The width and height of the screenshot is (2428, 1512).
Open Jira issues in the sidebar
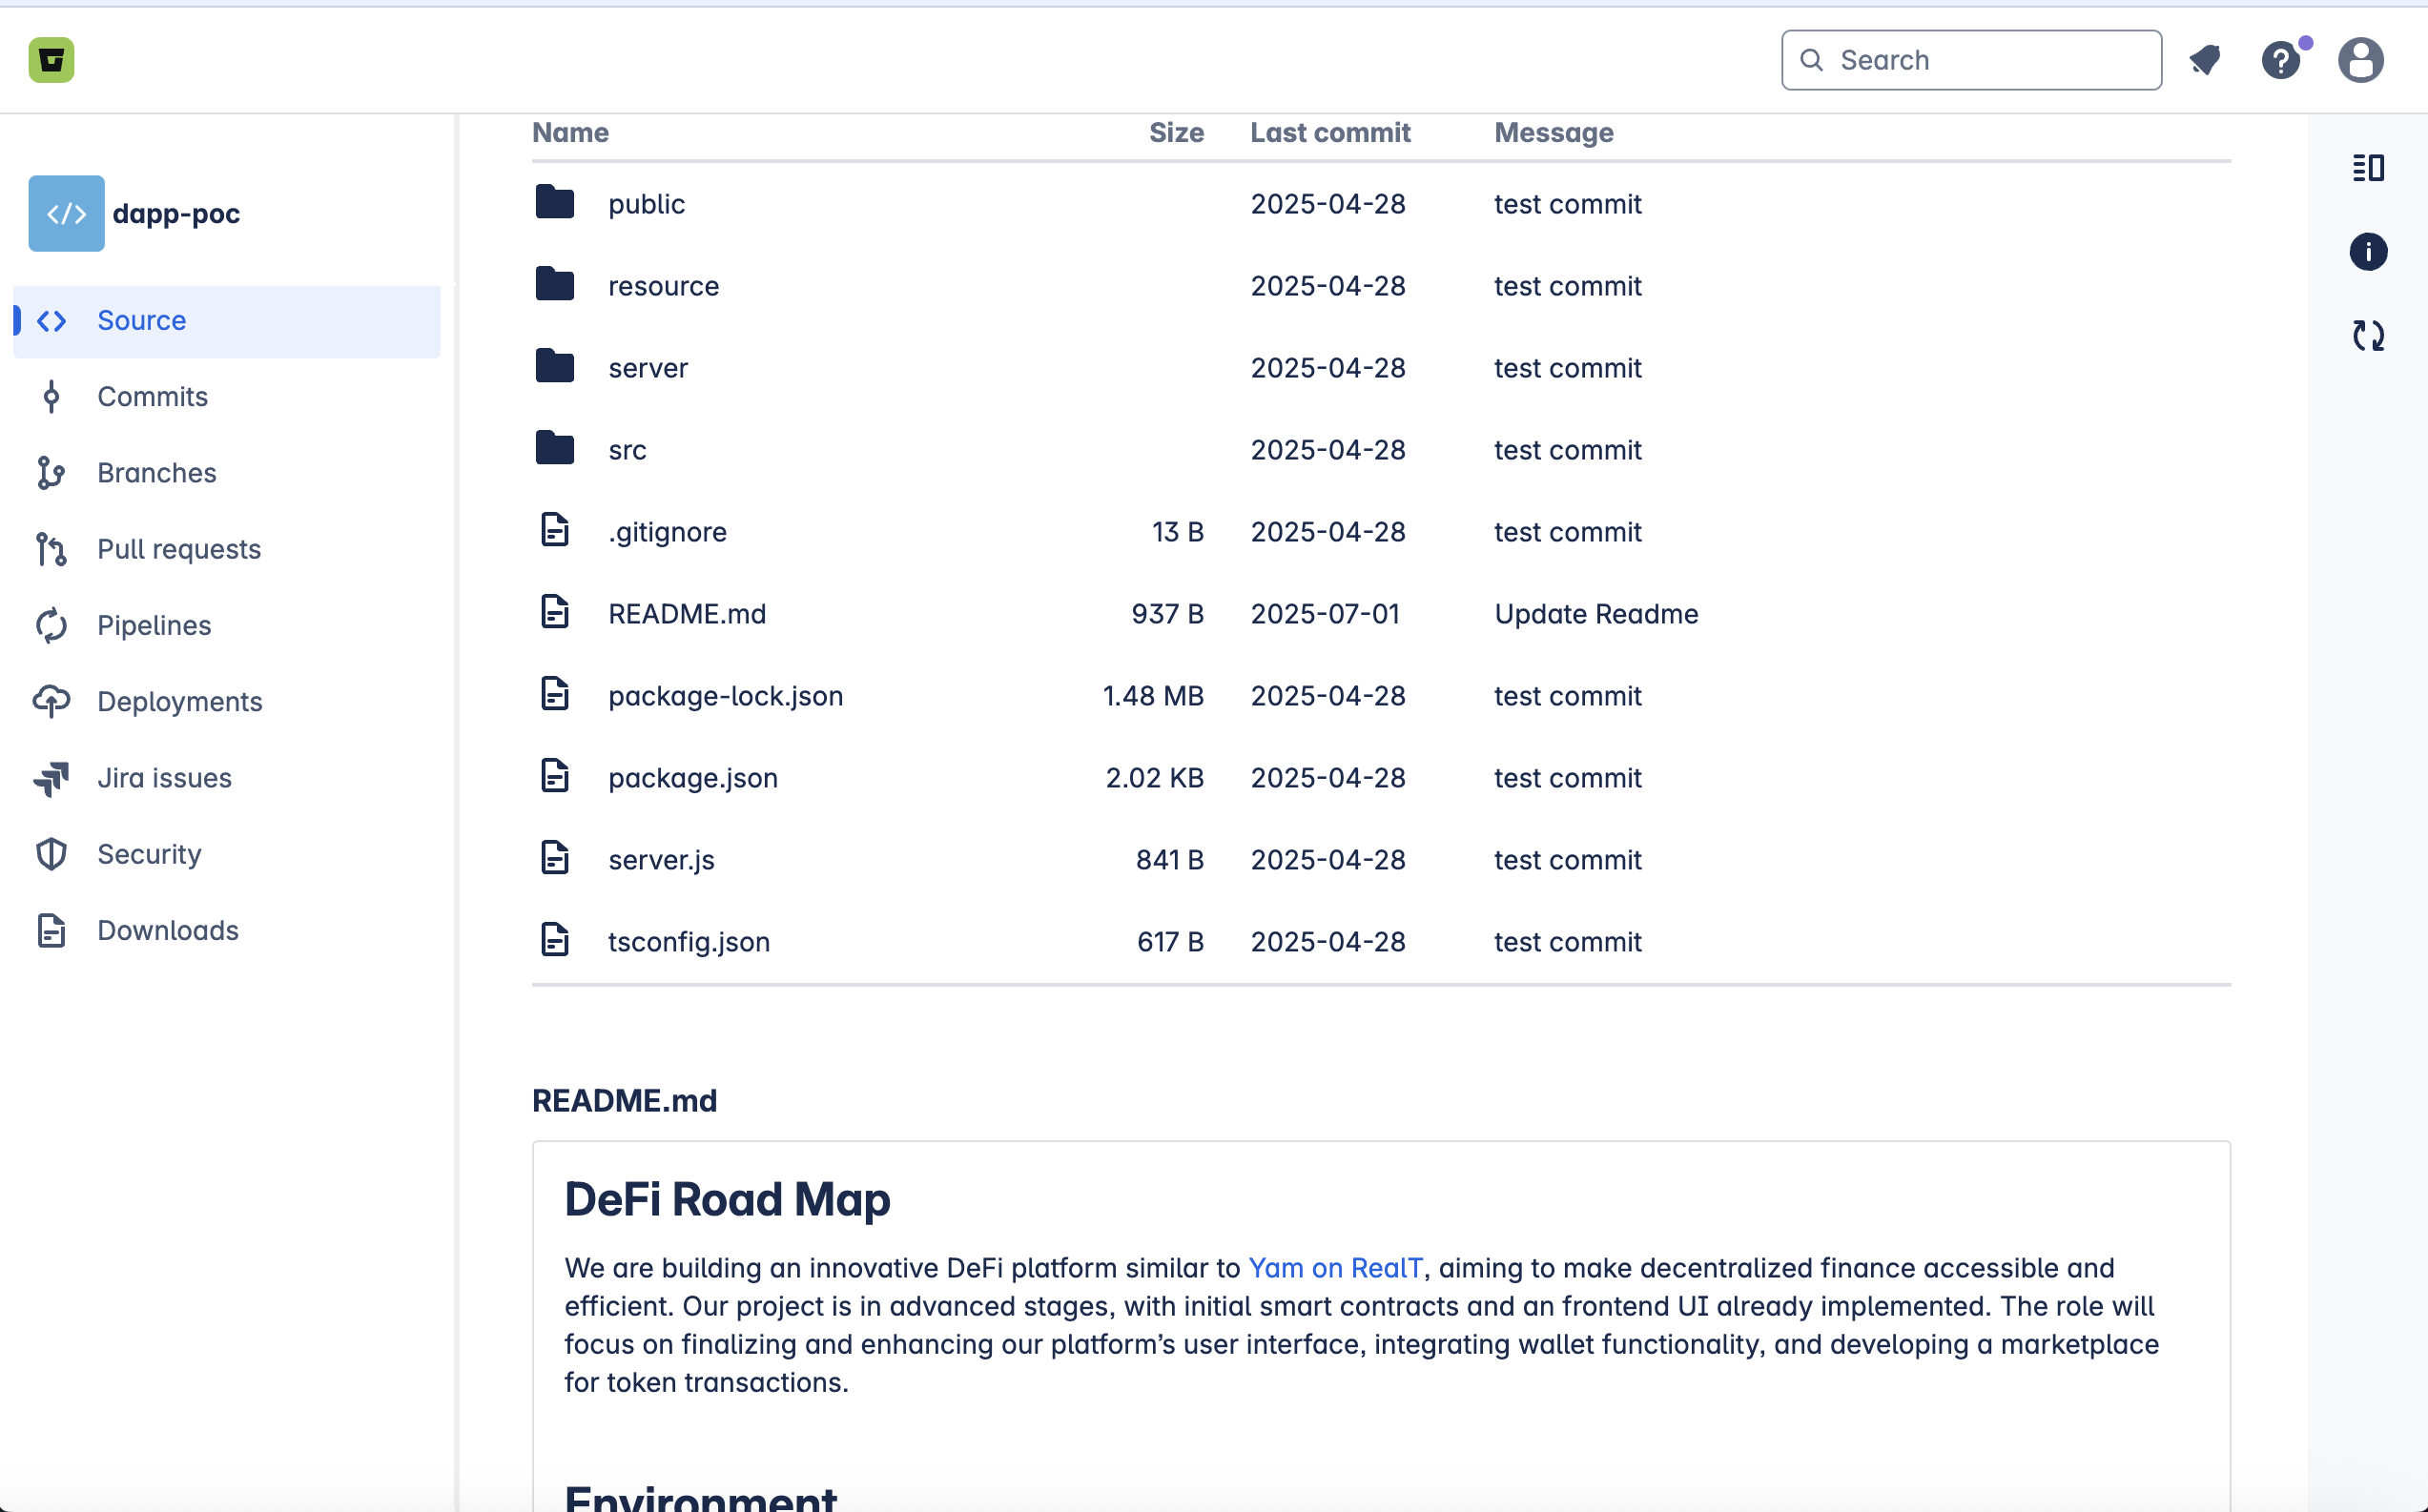[x=164, y=778]
